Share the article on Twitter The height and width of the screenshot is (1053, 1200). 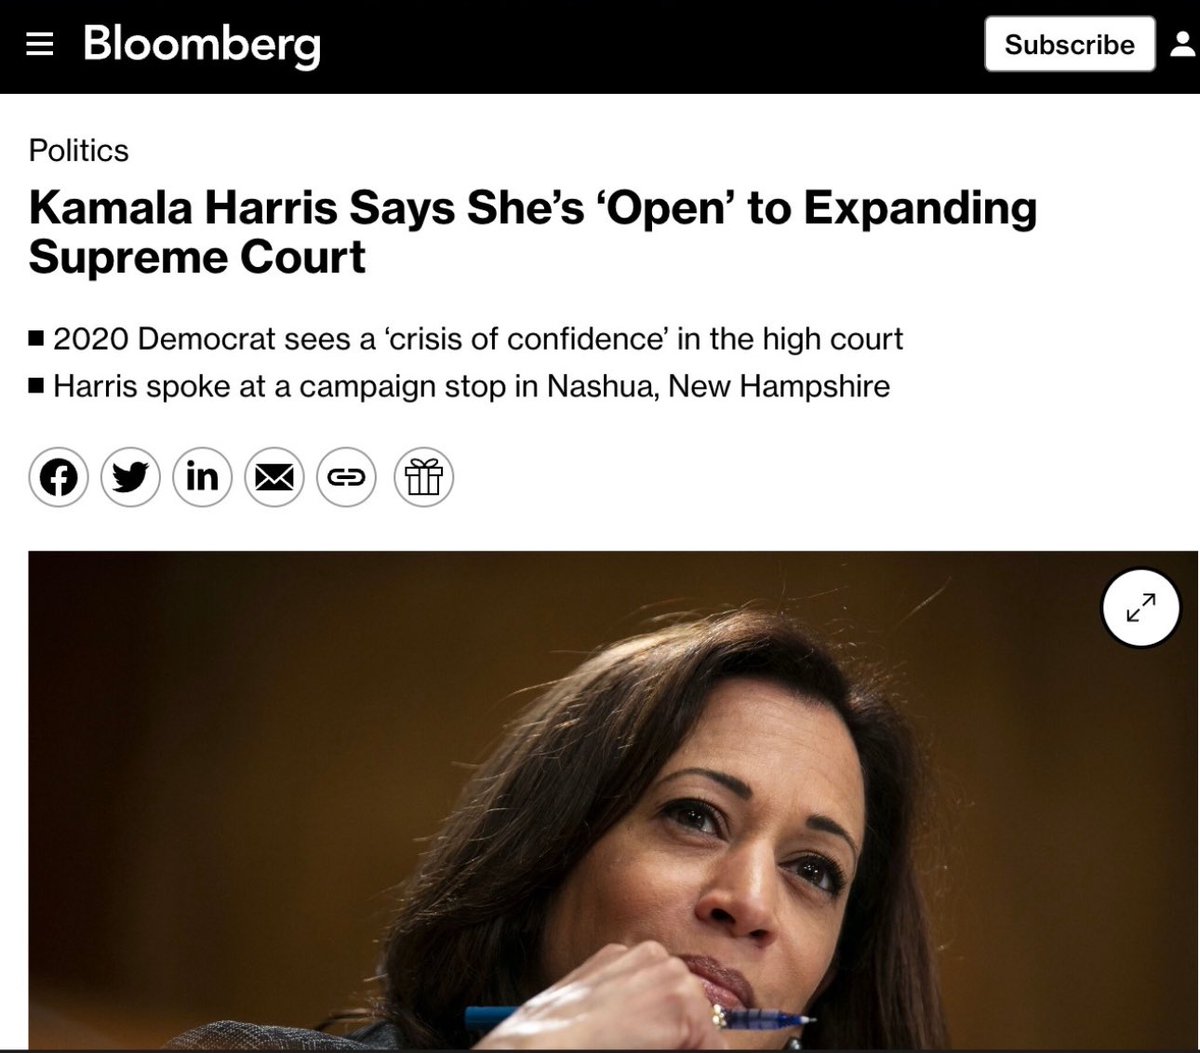tap(131, 475)
